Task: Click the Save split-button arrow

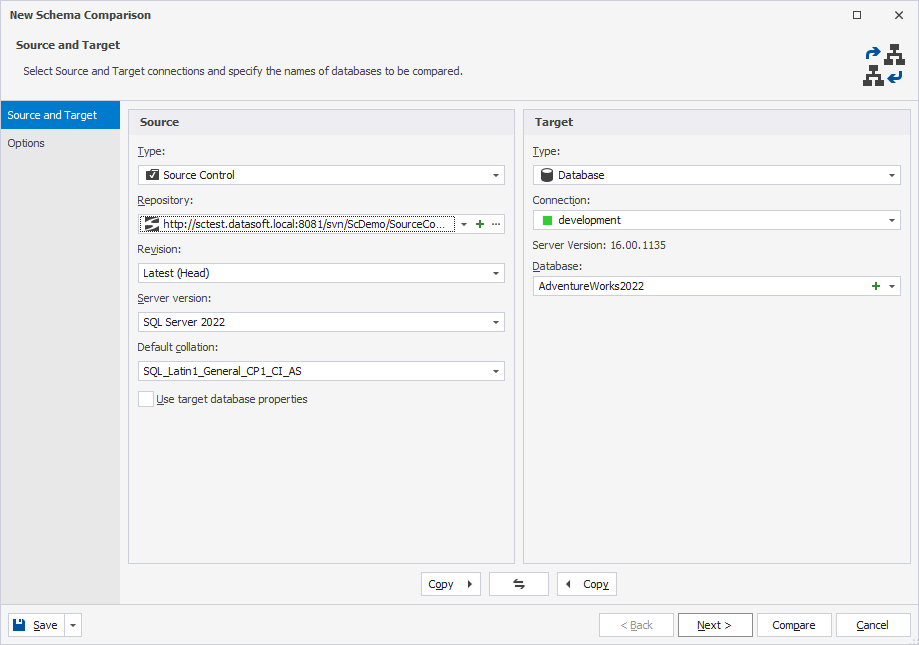Action: coord(71,624)
